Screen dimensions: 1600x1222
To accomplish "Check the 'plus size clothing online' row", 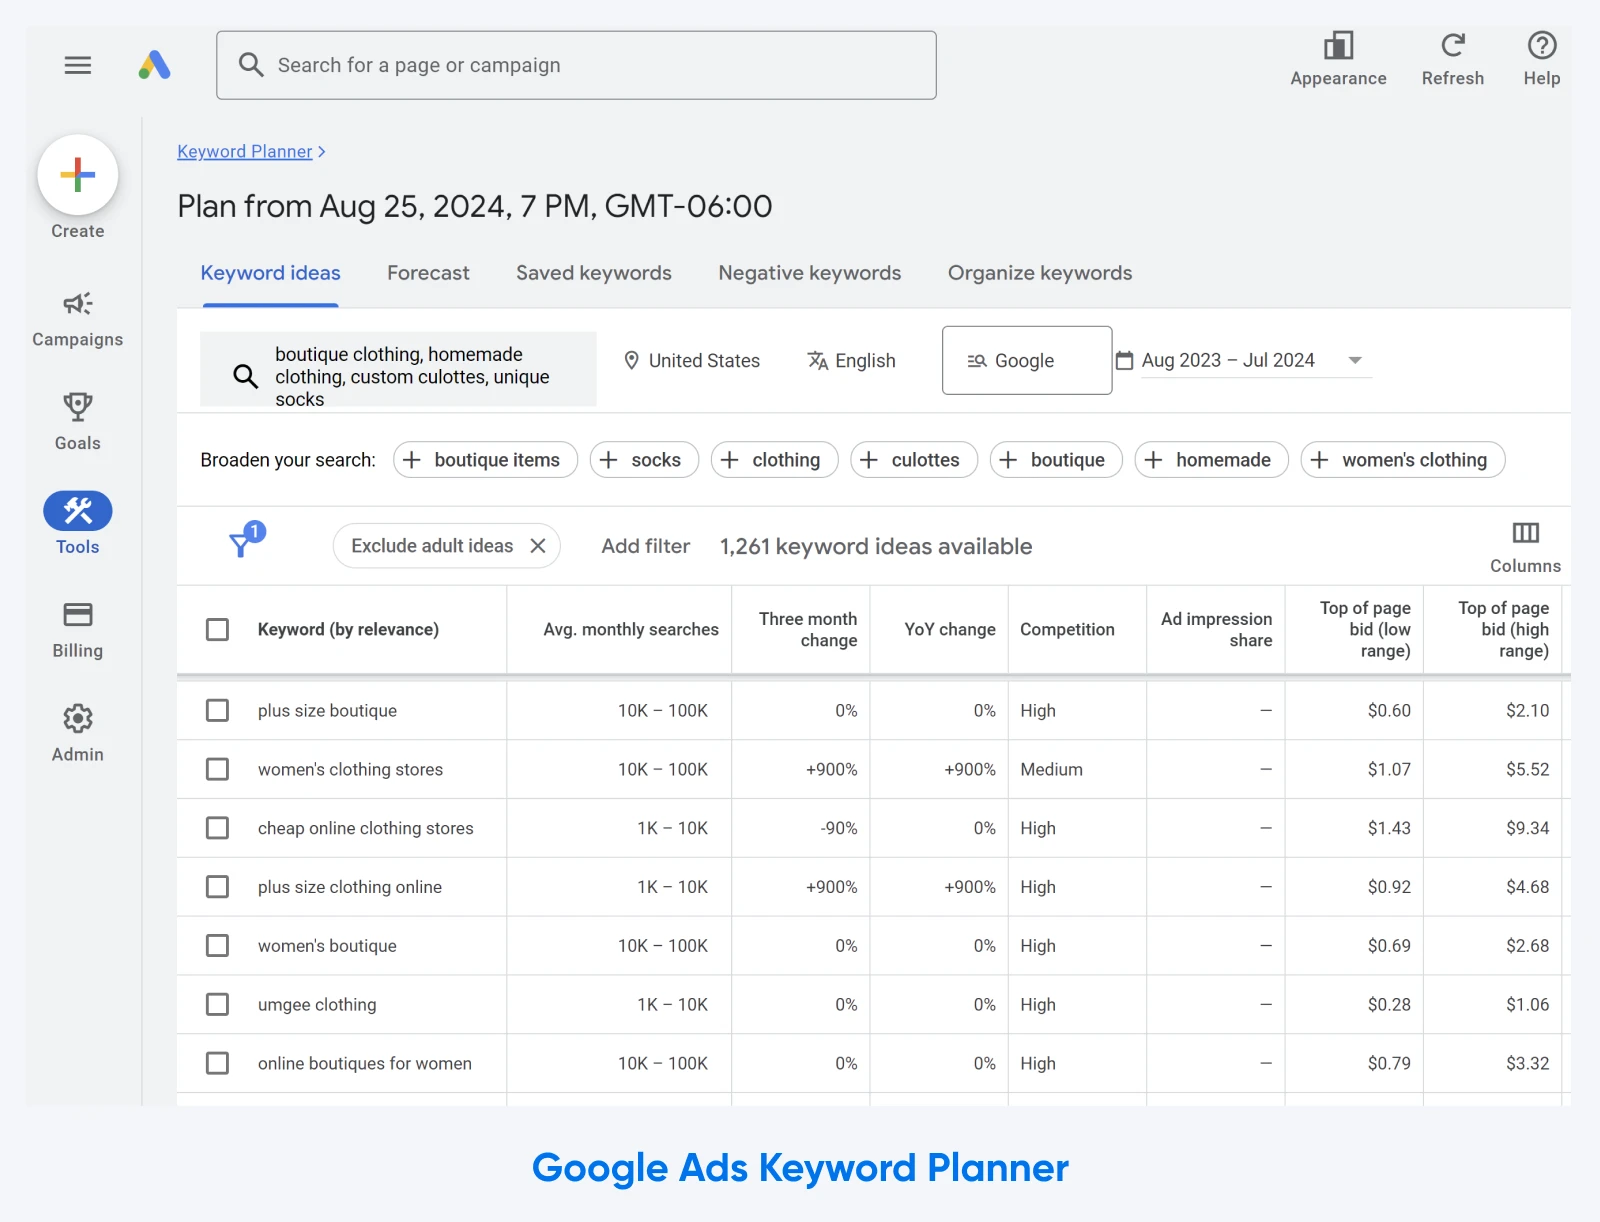I will click(x=217, y=887).
